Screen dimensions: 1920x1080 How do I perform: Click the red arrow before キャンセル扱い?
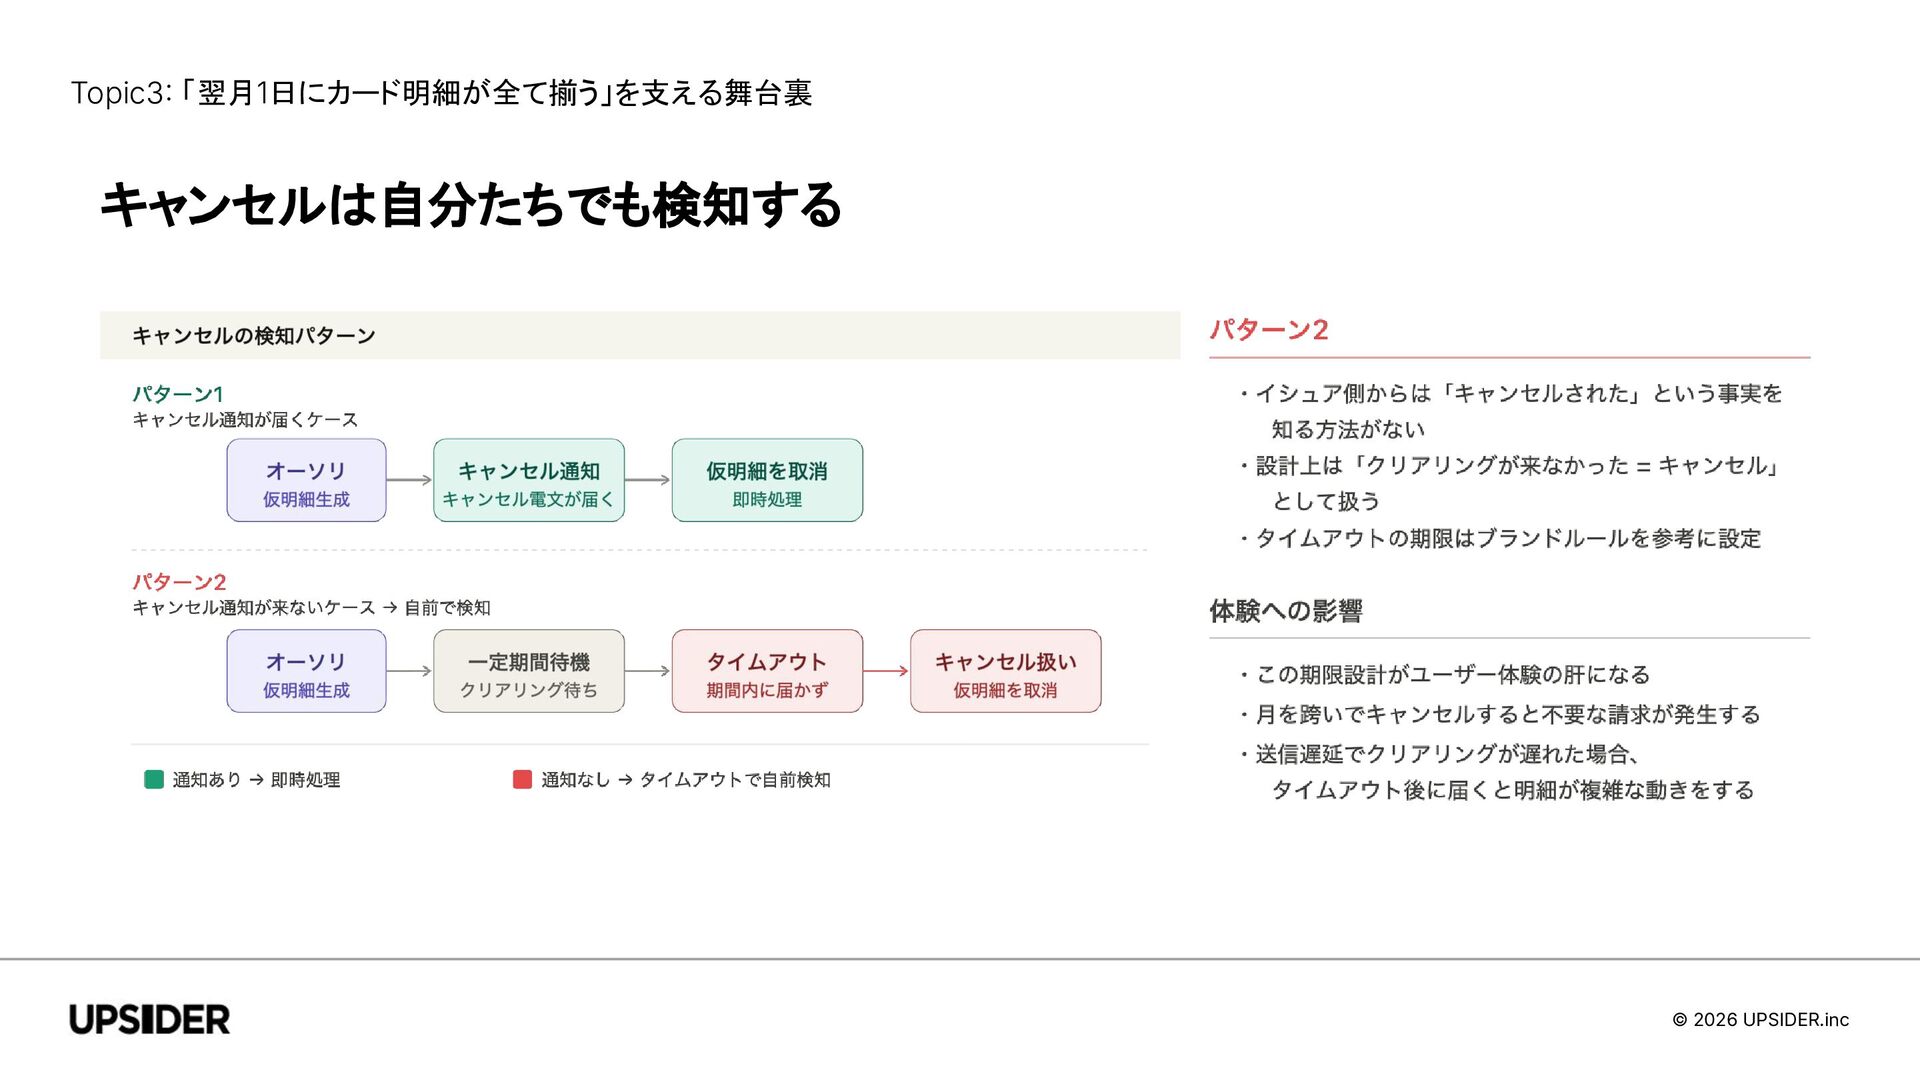click(886, 671)
